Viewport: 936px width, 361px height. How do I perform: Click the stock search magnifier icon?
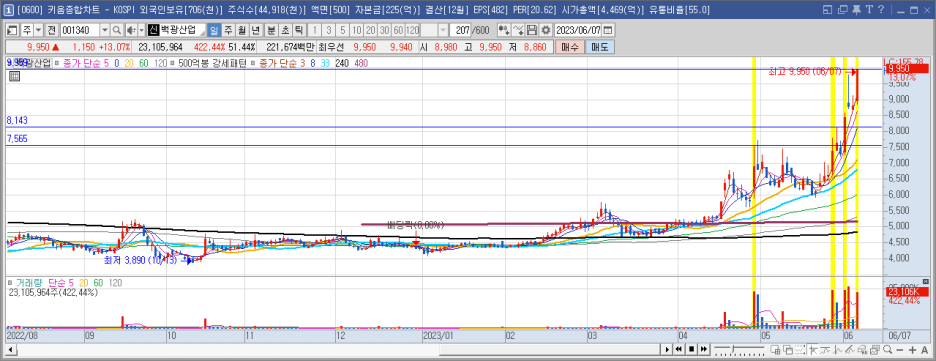tap(116, 30)
